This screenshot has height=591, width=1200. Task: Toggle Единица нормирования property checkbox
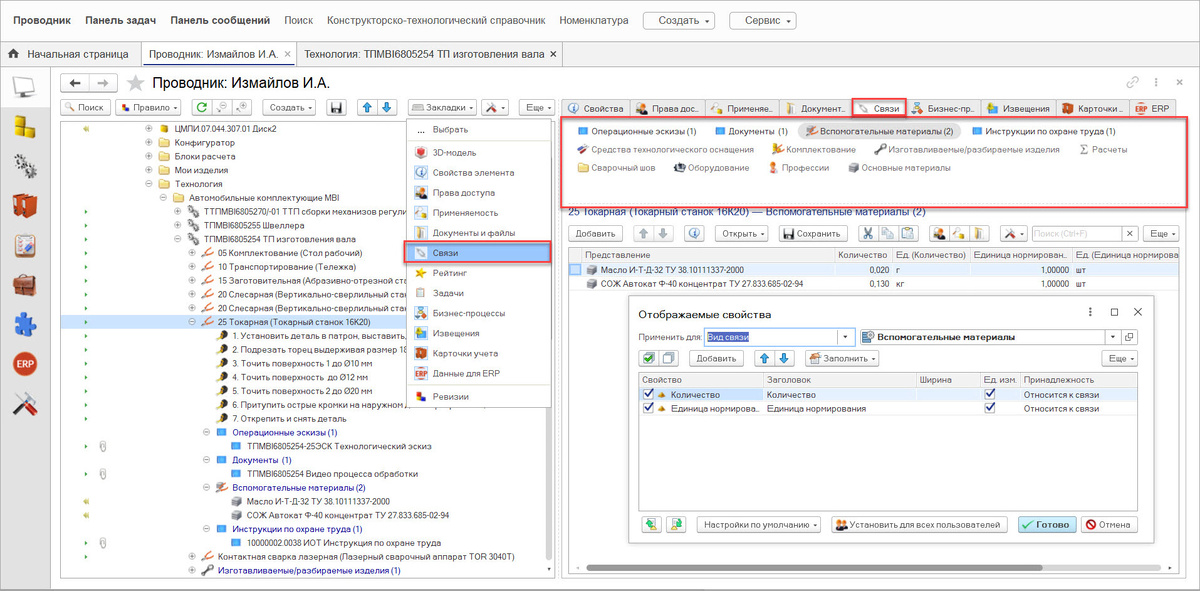(x=648, y=409)
